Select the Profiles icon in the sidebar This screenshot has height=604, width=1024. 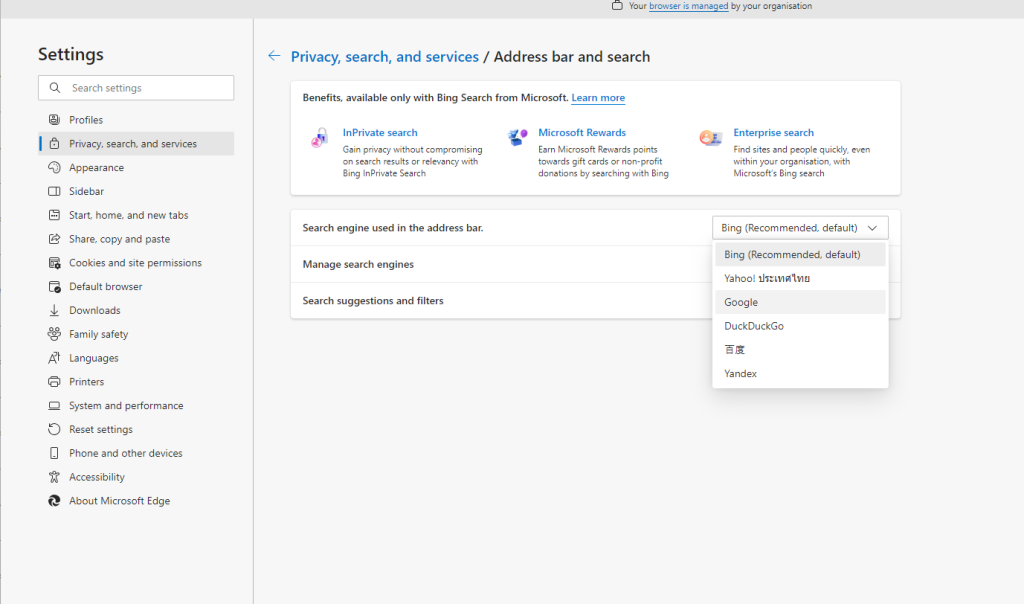click(52, 119)
